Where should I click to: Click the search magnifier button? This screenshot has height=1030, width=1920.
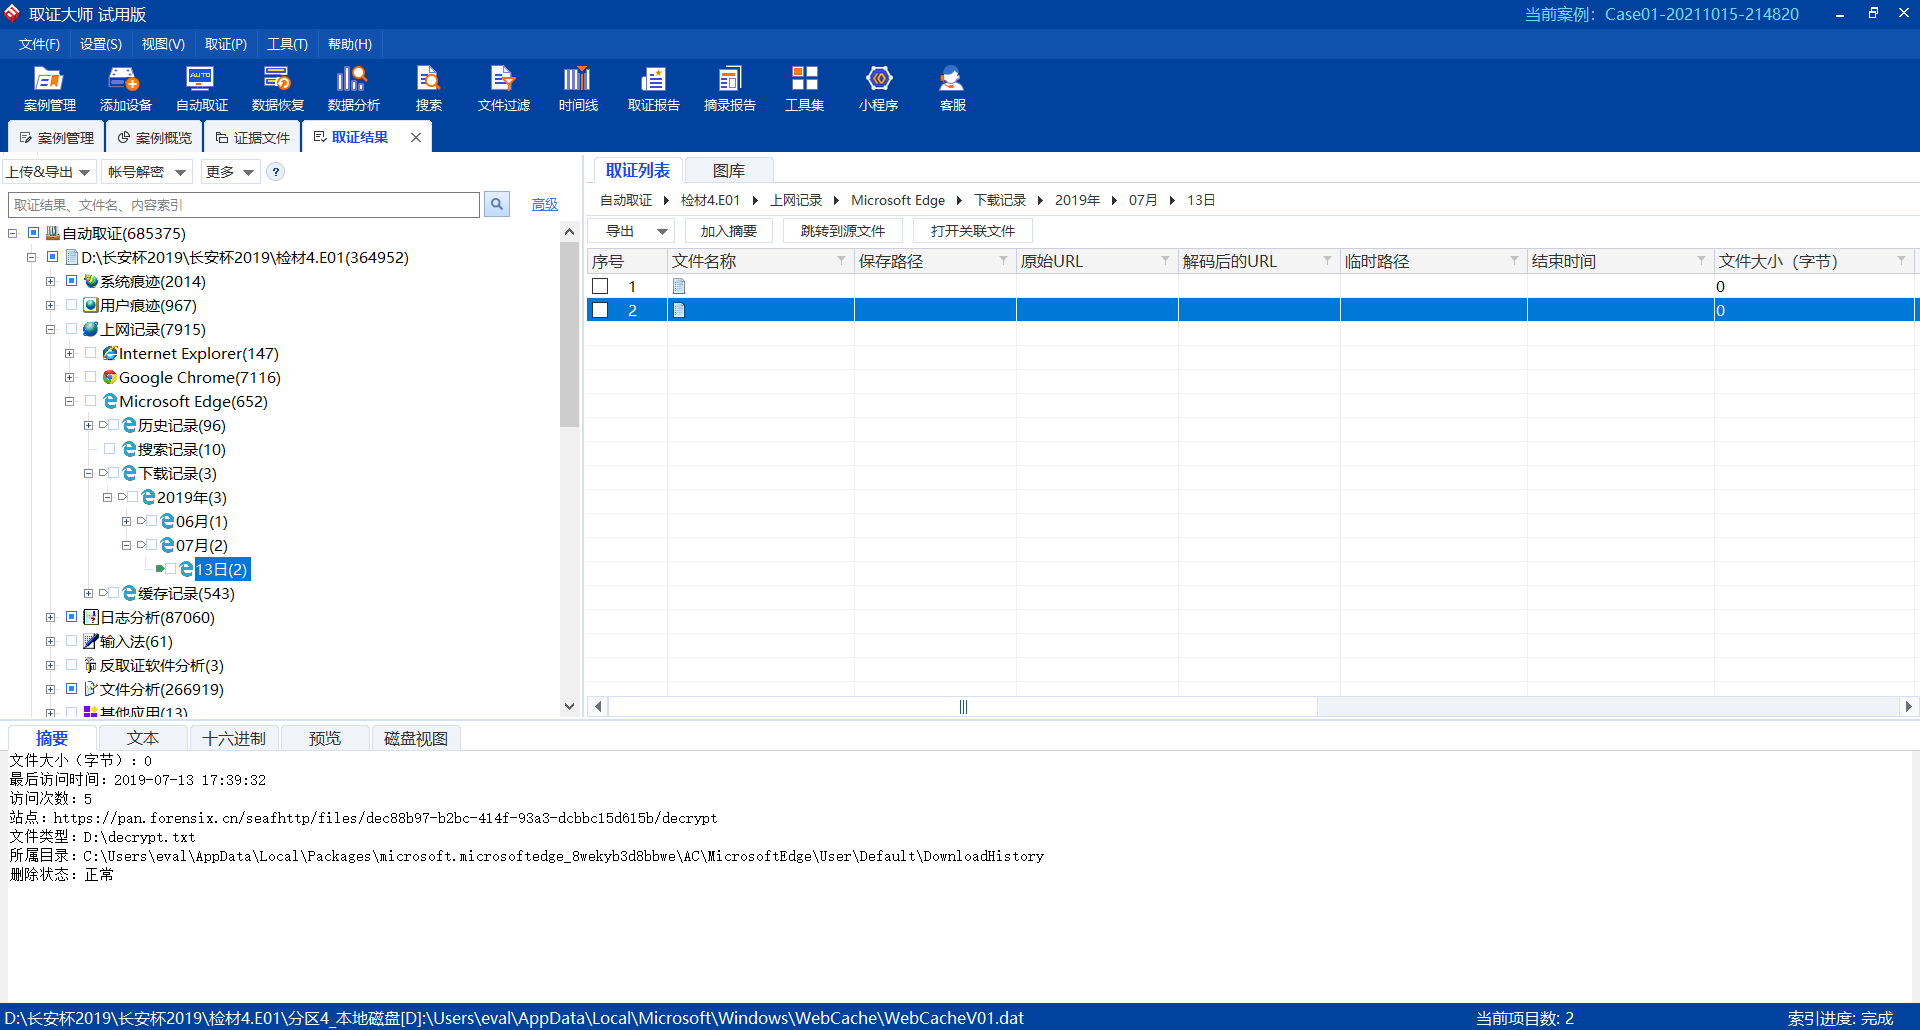[x=497, y=204]
